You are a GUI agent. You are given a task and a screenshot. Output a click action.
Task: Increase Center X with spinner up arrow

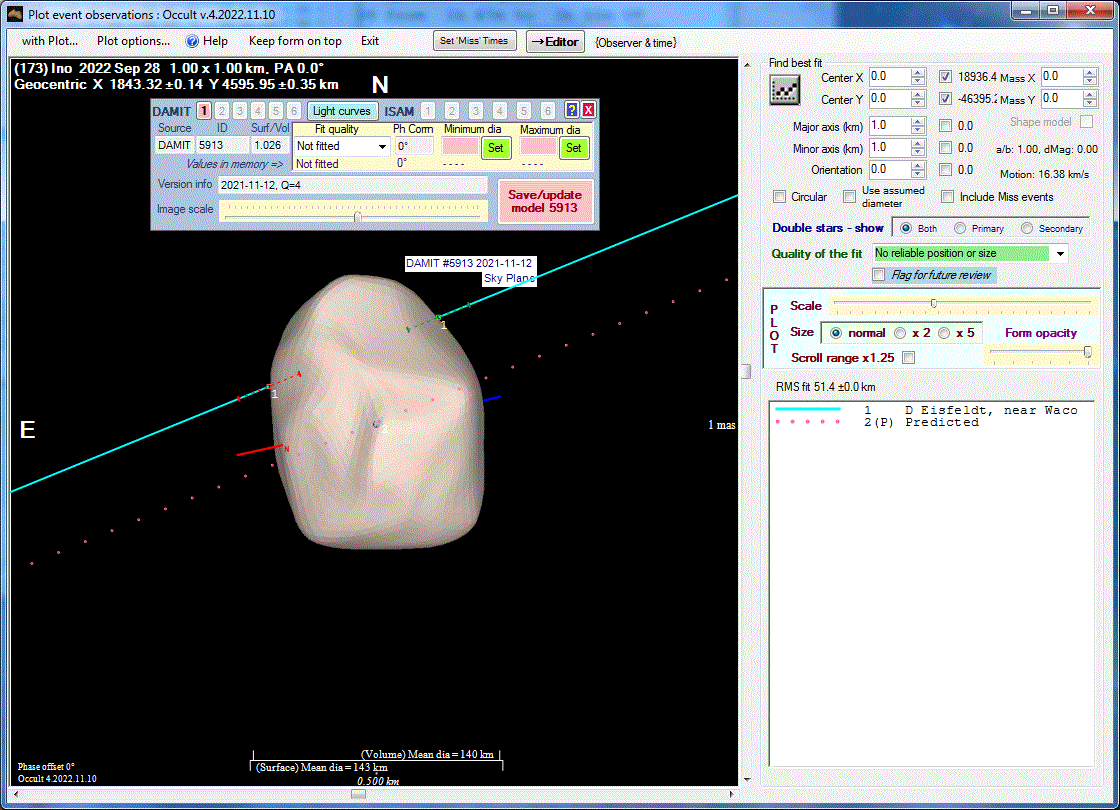click(x=918, y=73)
